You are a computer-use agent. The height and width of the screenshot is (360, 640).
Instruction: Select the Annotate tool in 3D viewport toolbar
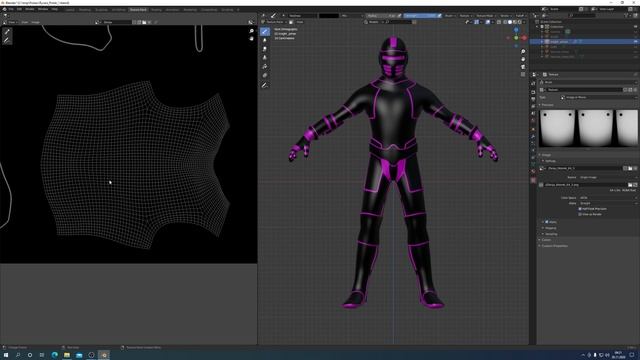(265, 85)
